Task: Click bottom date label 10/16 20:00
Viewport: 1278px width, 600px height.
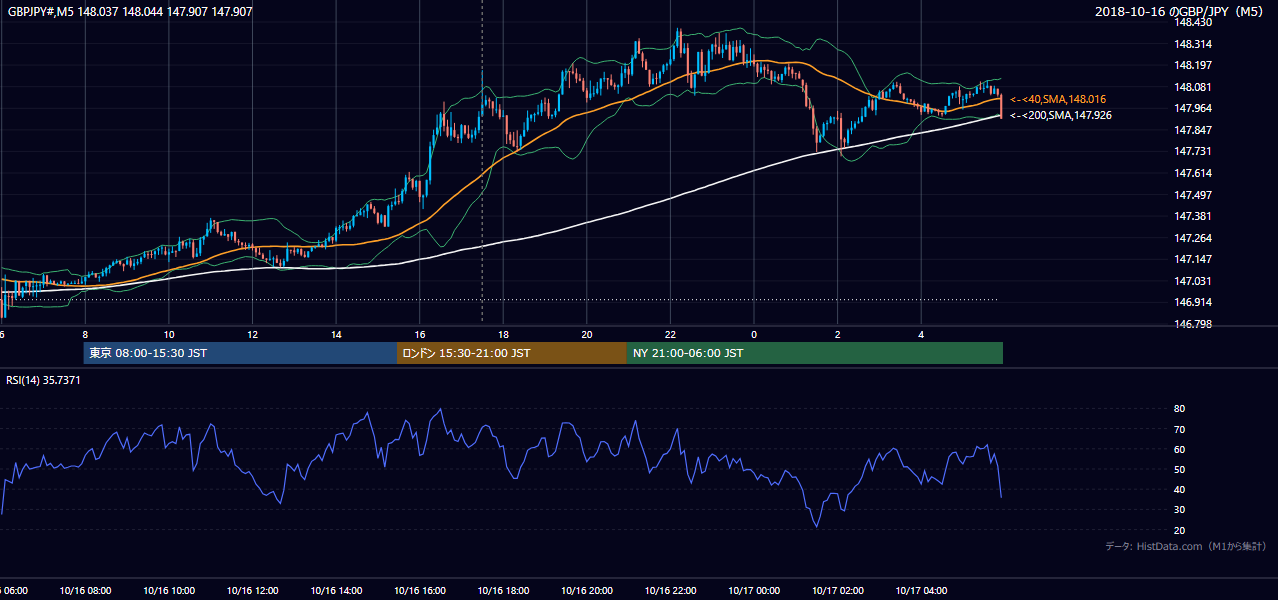Action: pos(587,591)
